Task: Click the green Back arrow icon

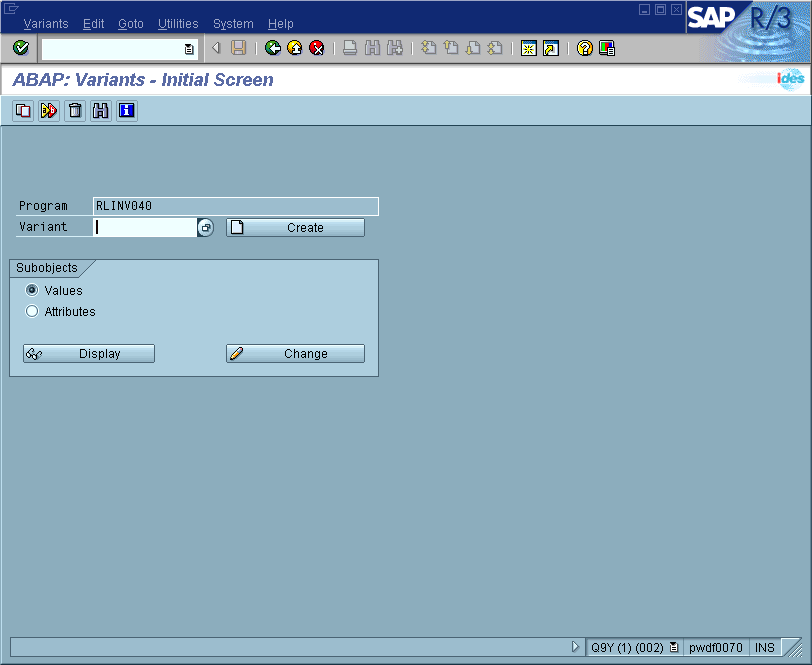Action: [x=273, y=48]
